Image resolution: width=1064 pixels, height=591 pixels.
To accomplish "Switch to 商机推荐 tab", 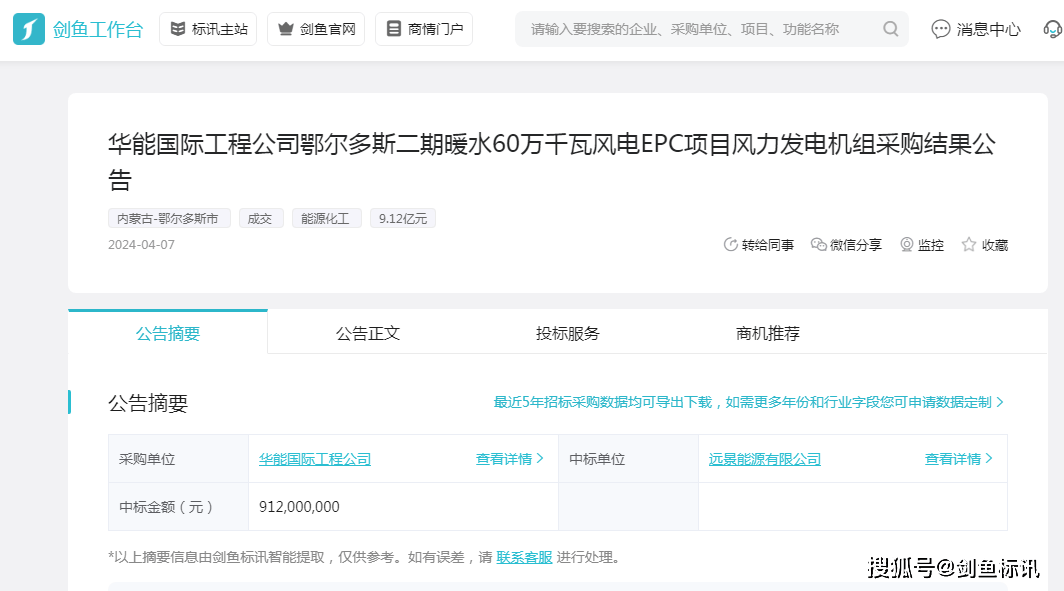I will coord(768,333).
